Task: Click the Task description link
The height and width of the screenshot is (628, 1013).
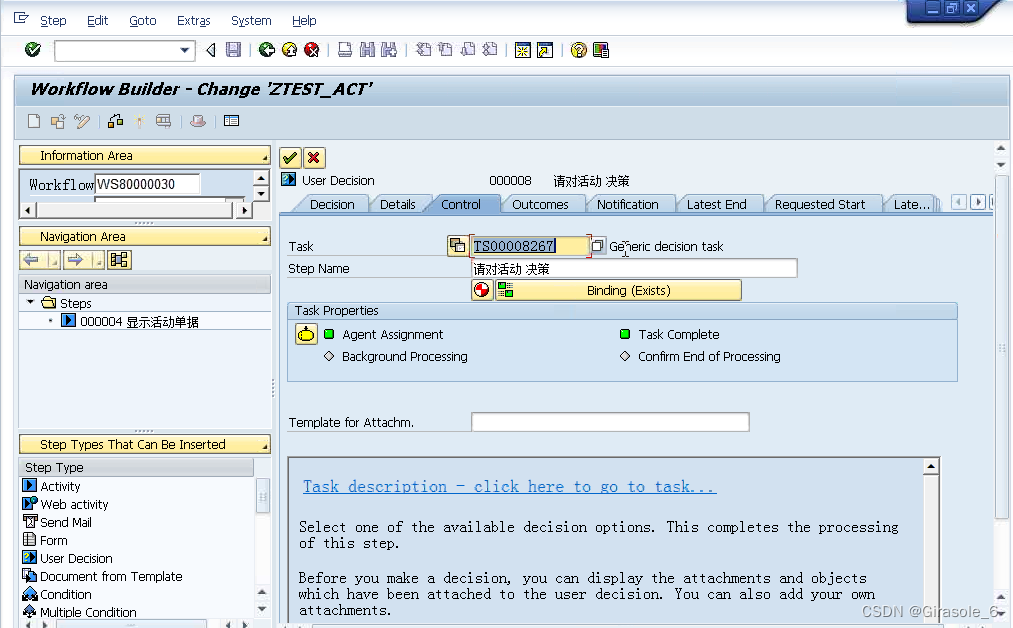Action: [510, 487]
